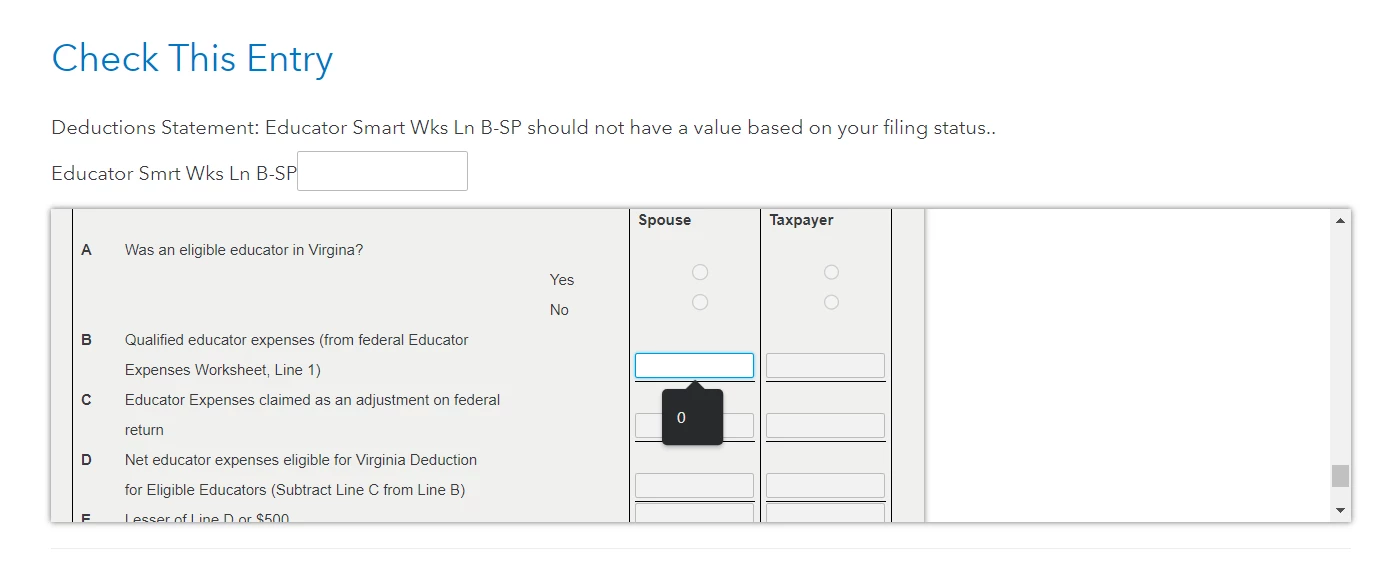1392x578 pixels.
Task: Click the tooltip showing 0 value
Action: [x=692, y=417]
